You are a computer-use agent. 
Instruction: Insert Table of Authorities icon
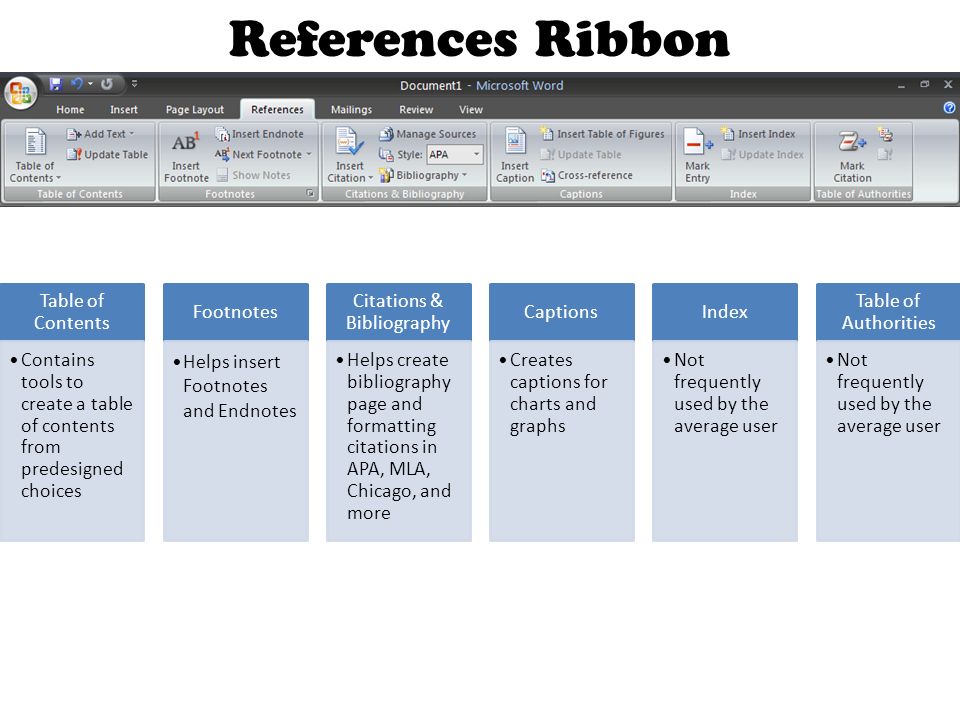pyautogui.click(x=885, y=134)
